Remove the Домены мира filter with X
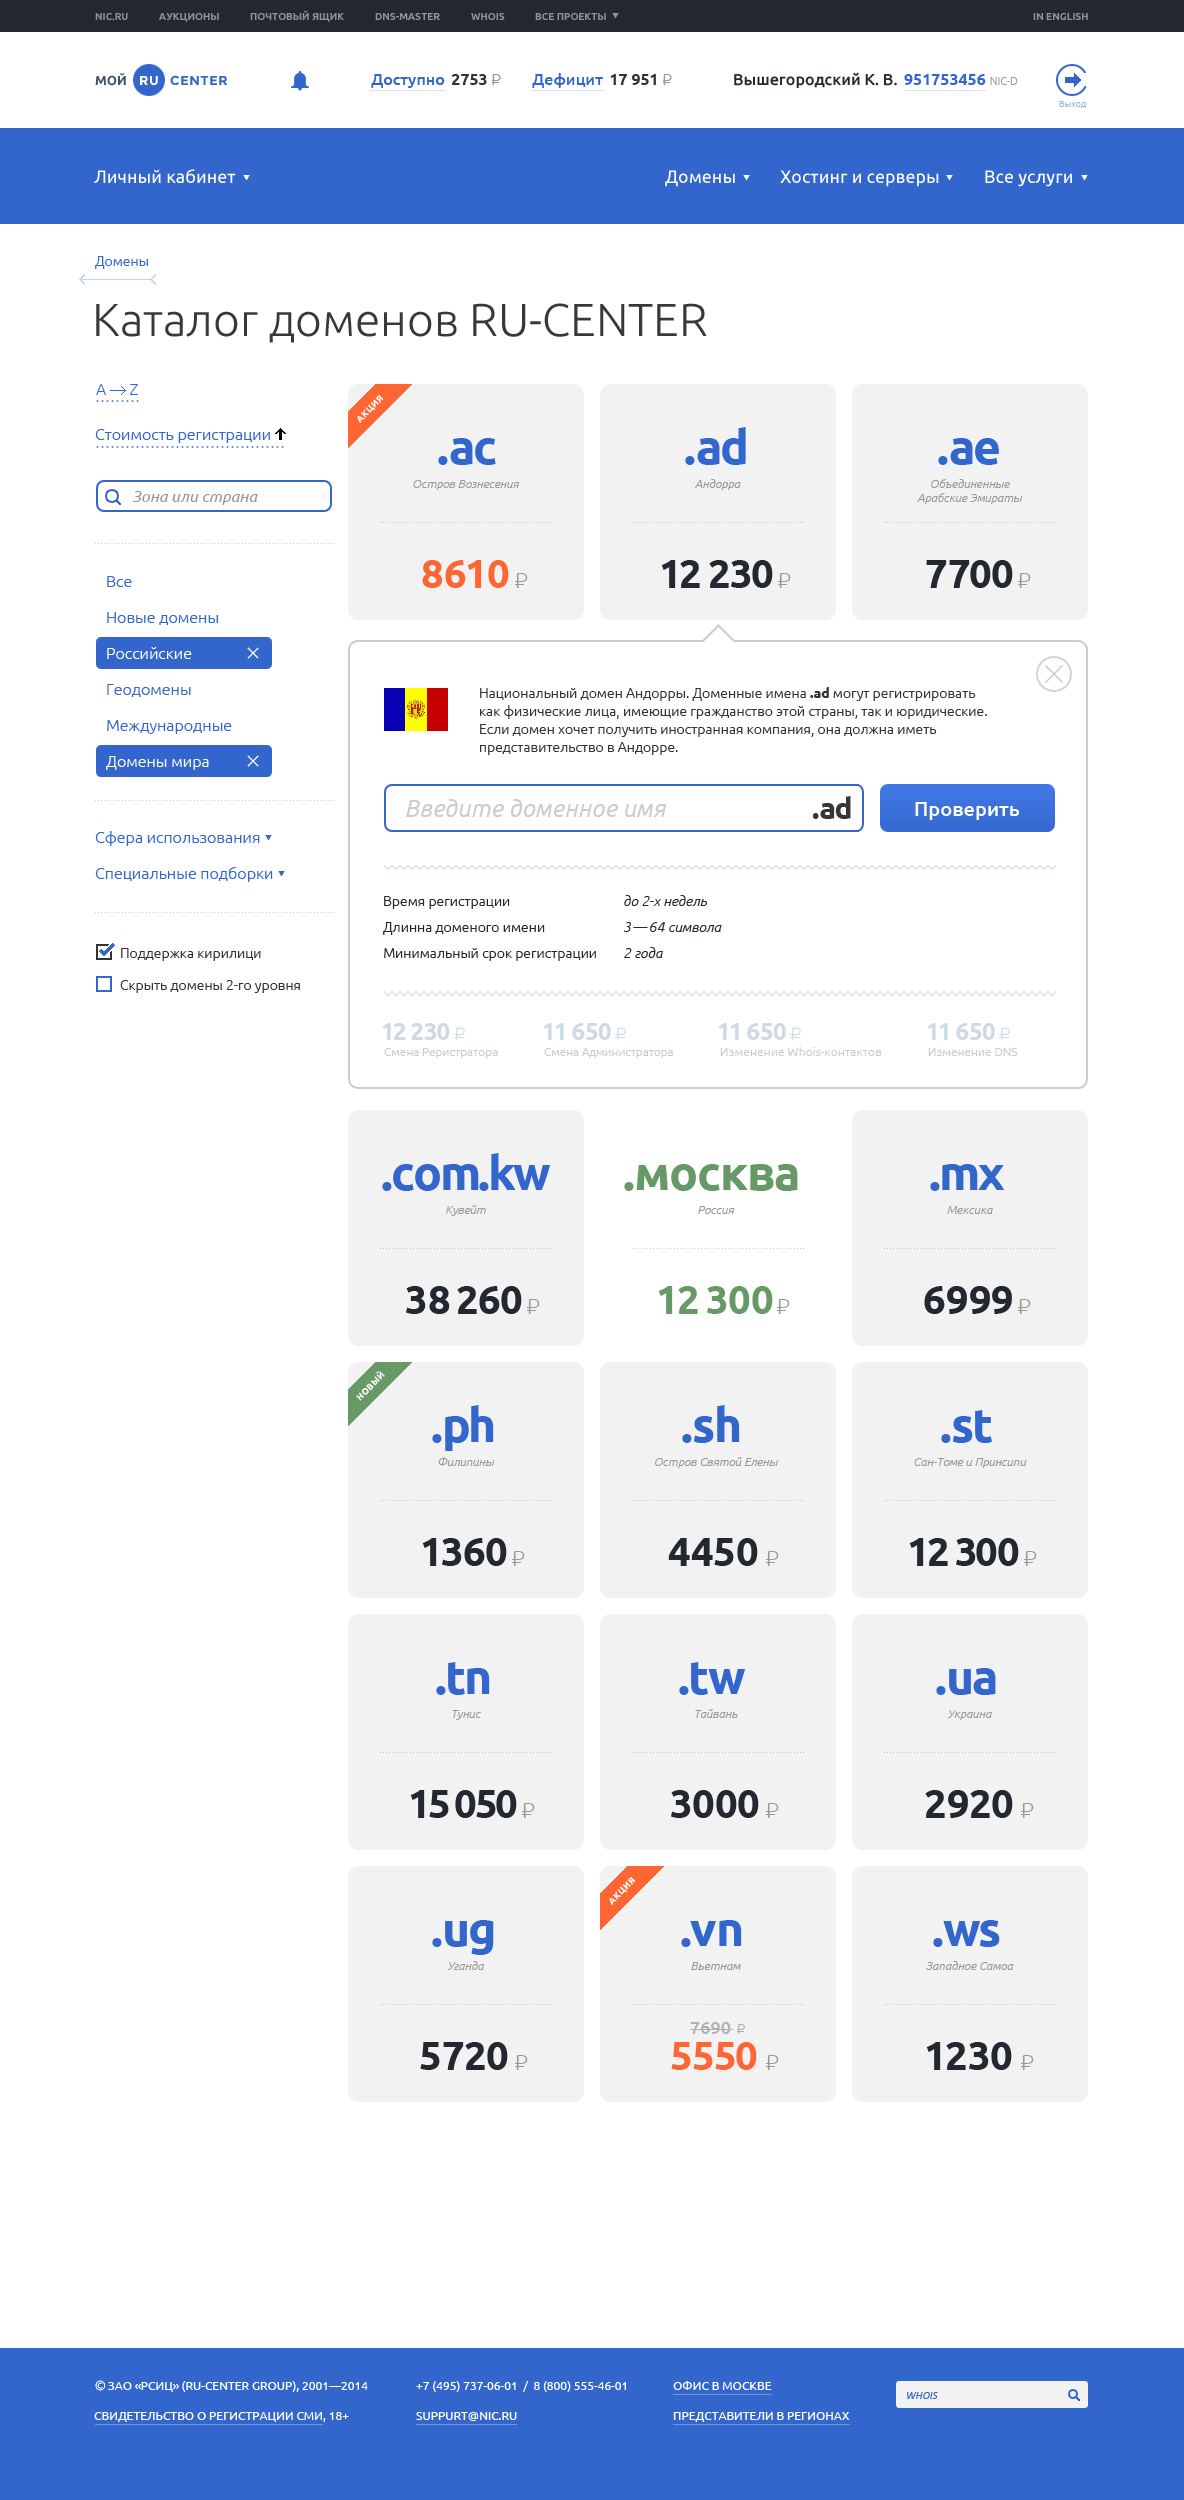This screenshot has height=2500, width=1184. 253,761
